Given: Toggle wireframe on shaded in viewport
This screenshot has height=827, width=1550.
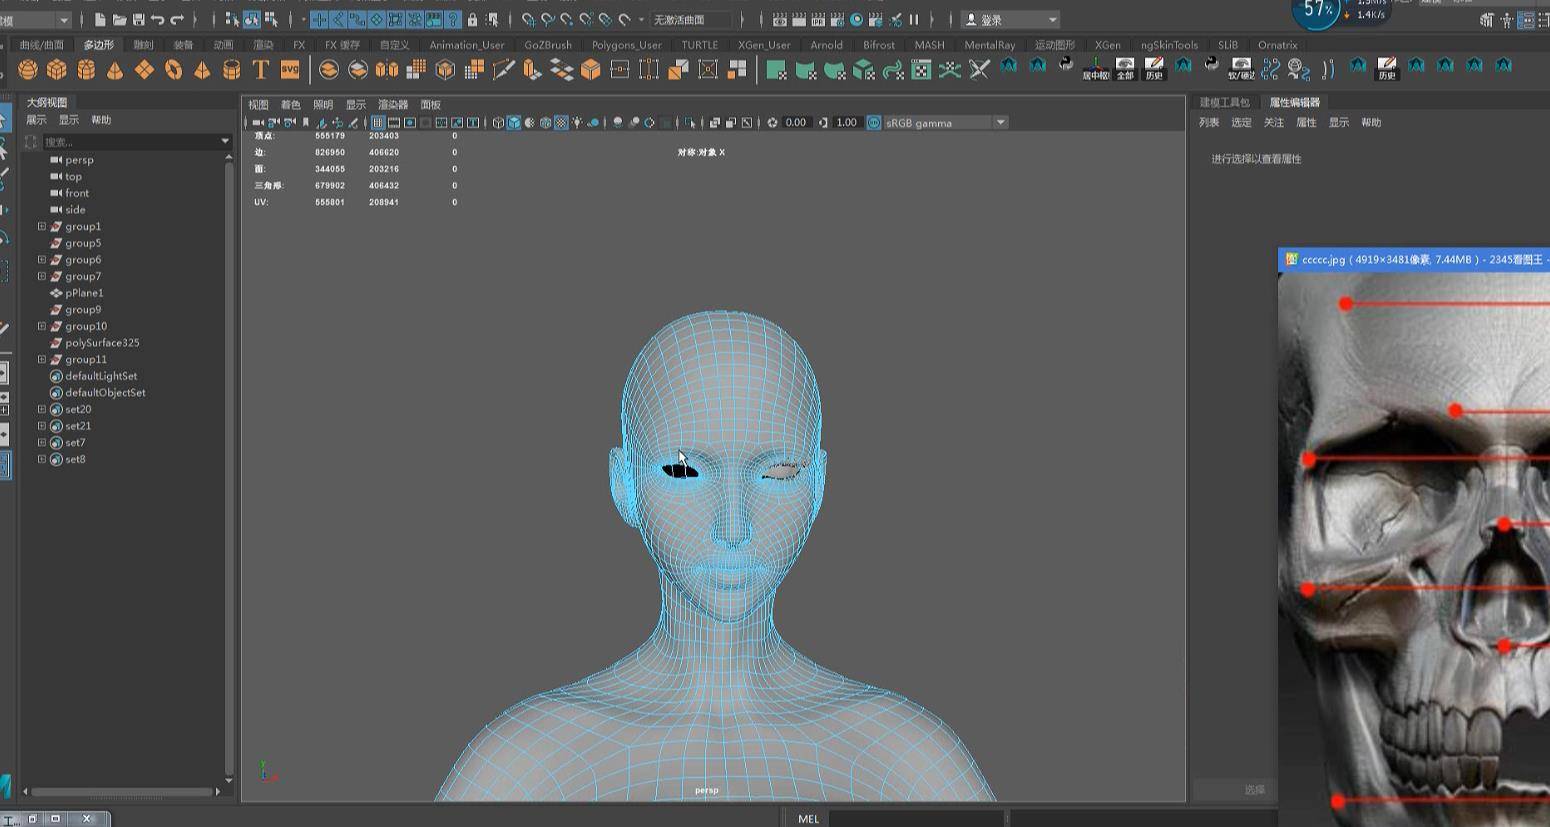Looking at the screenshot, I should tap(546, 122).
